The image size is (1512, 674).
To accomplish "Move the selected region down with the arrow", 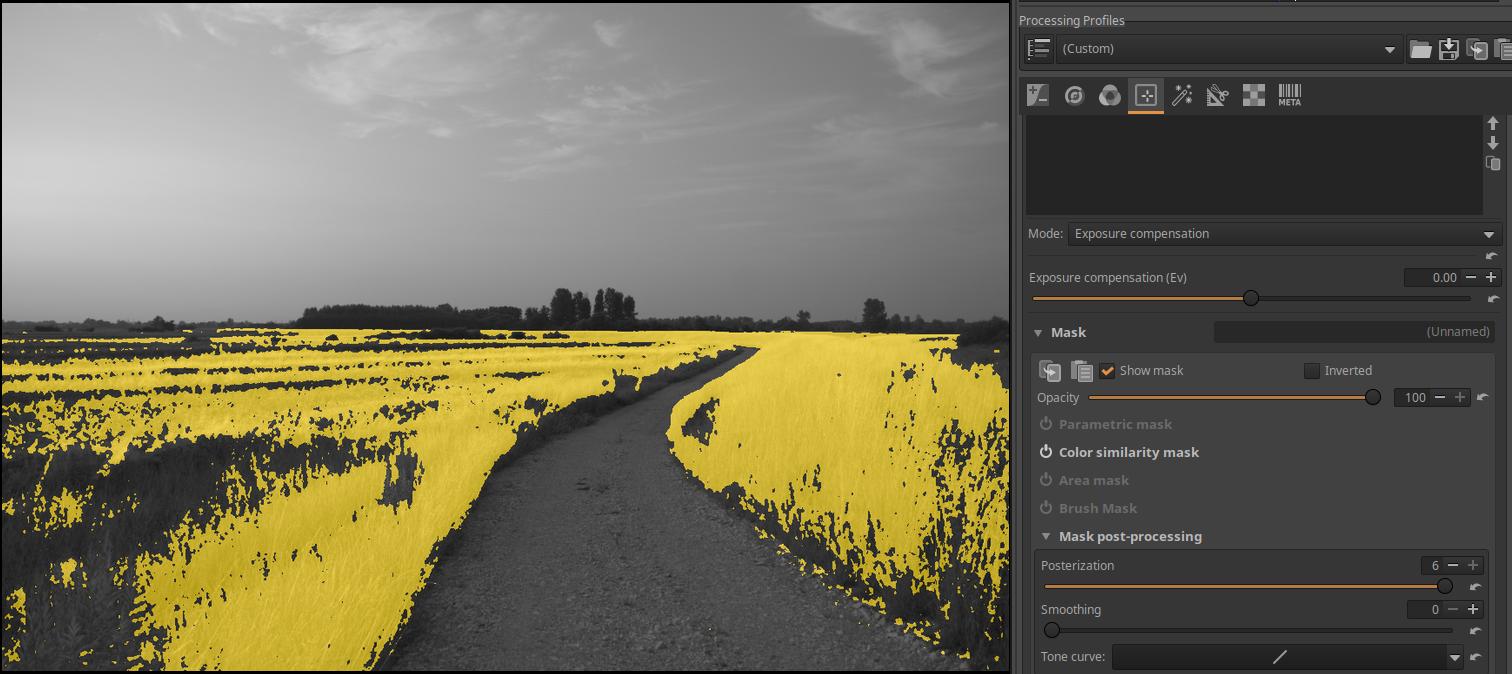I will [1493, 143].
